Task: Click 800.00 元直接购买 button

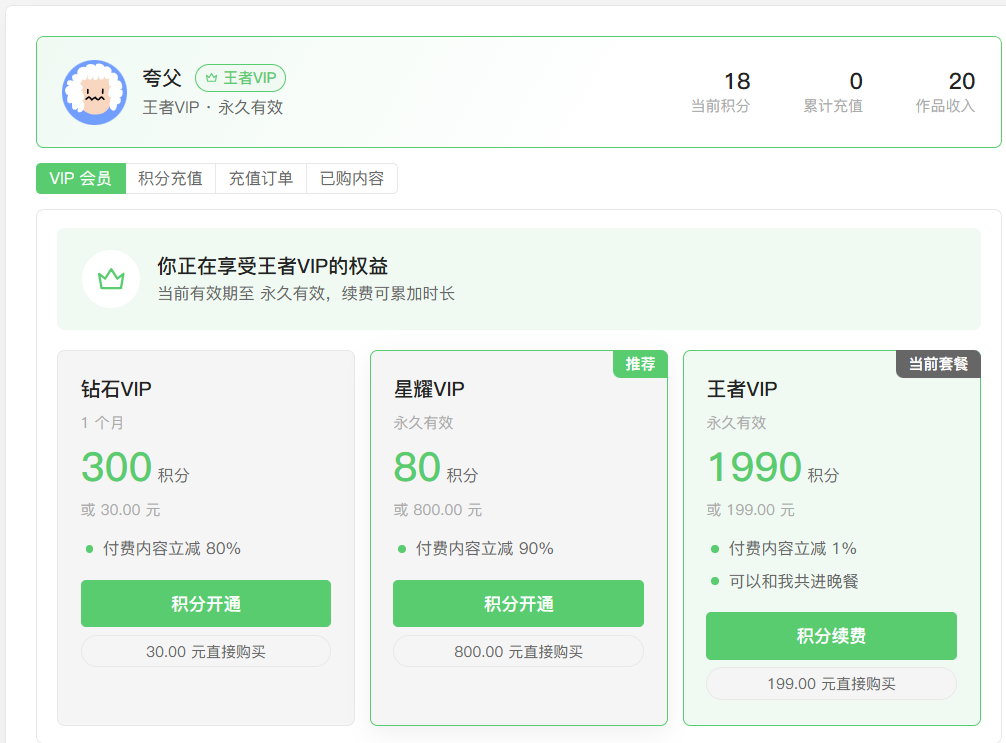Action: [518, 652]
